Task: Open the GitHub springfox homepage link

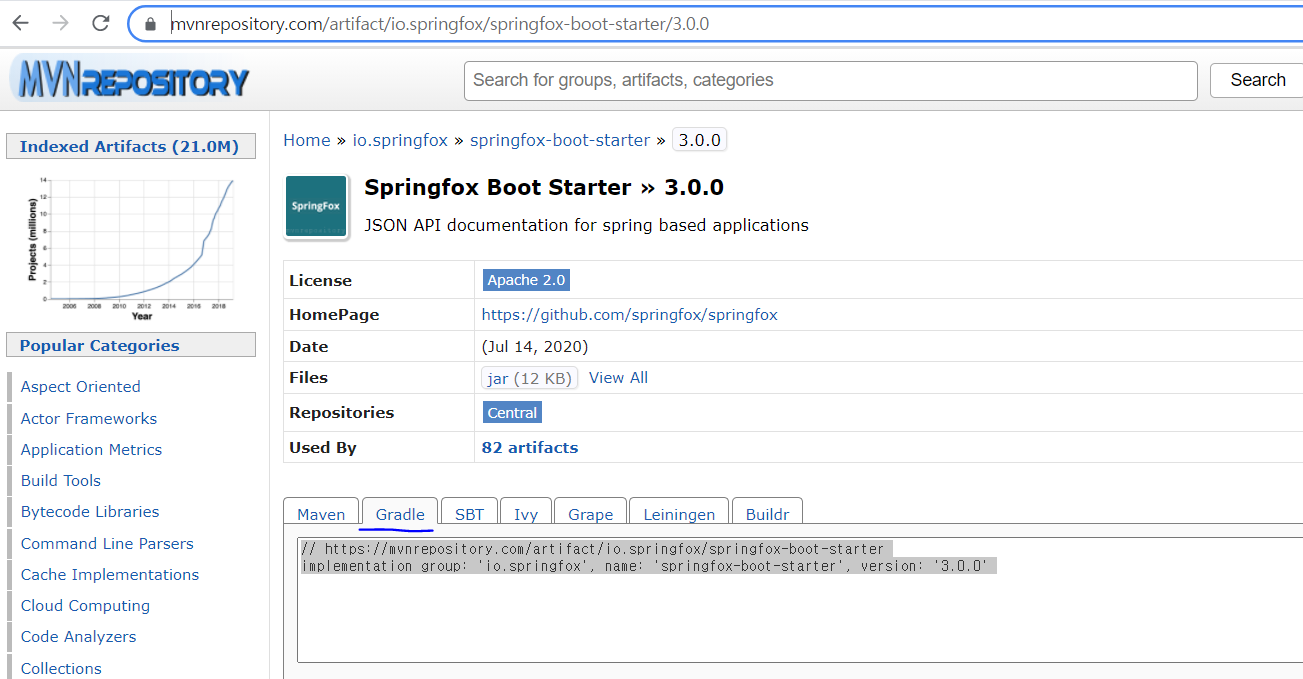Action: coord(629,314)
